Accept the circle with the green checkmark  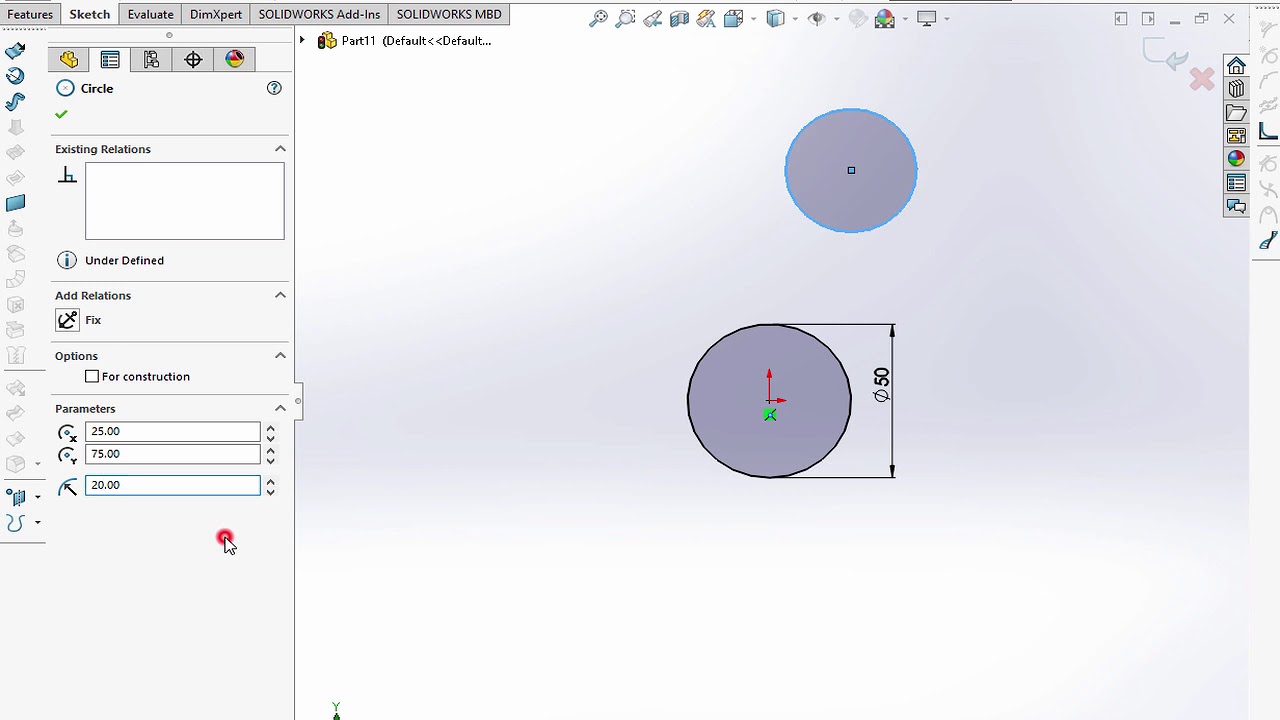[x=62, y=114]
